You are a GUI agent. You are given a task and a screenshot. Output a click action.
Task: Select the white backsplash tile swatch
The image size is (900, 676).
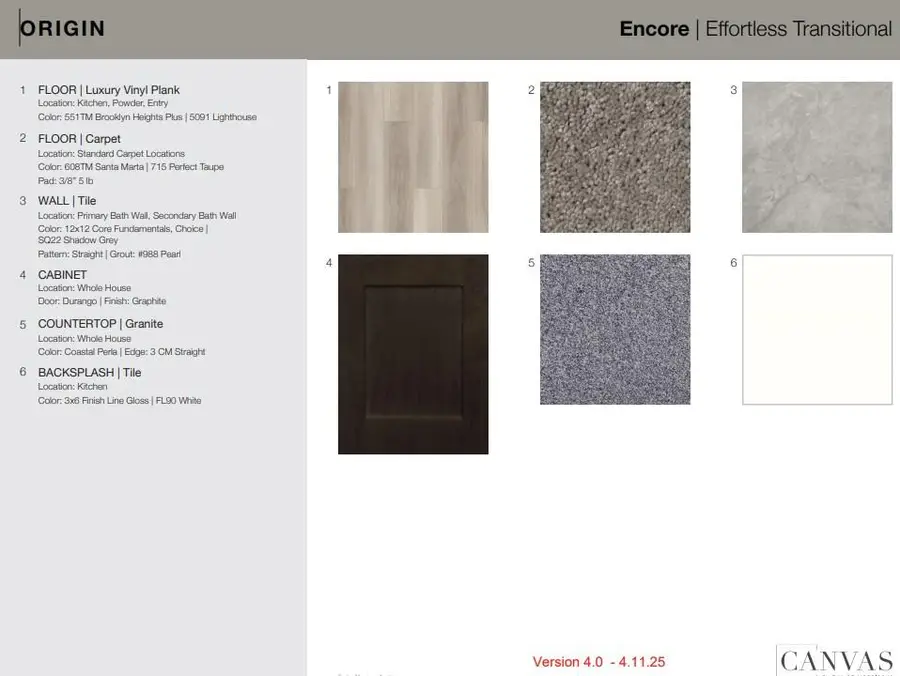pos(817,329)
